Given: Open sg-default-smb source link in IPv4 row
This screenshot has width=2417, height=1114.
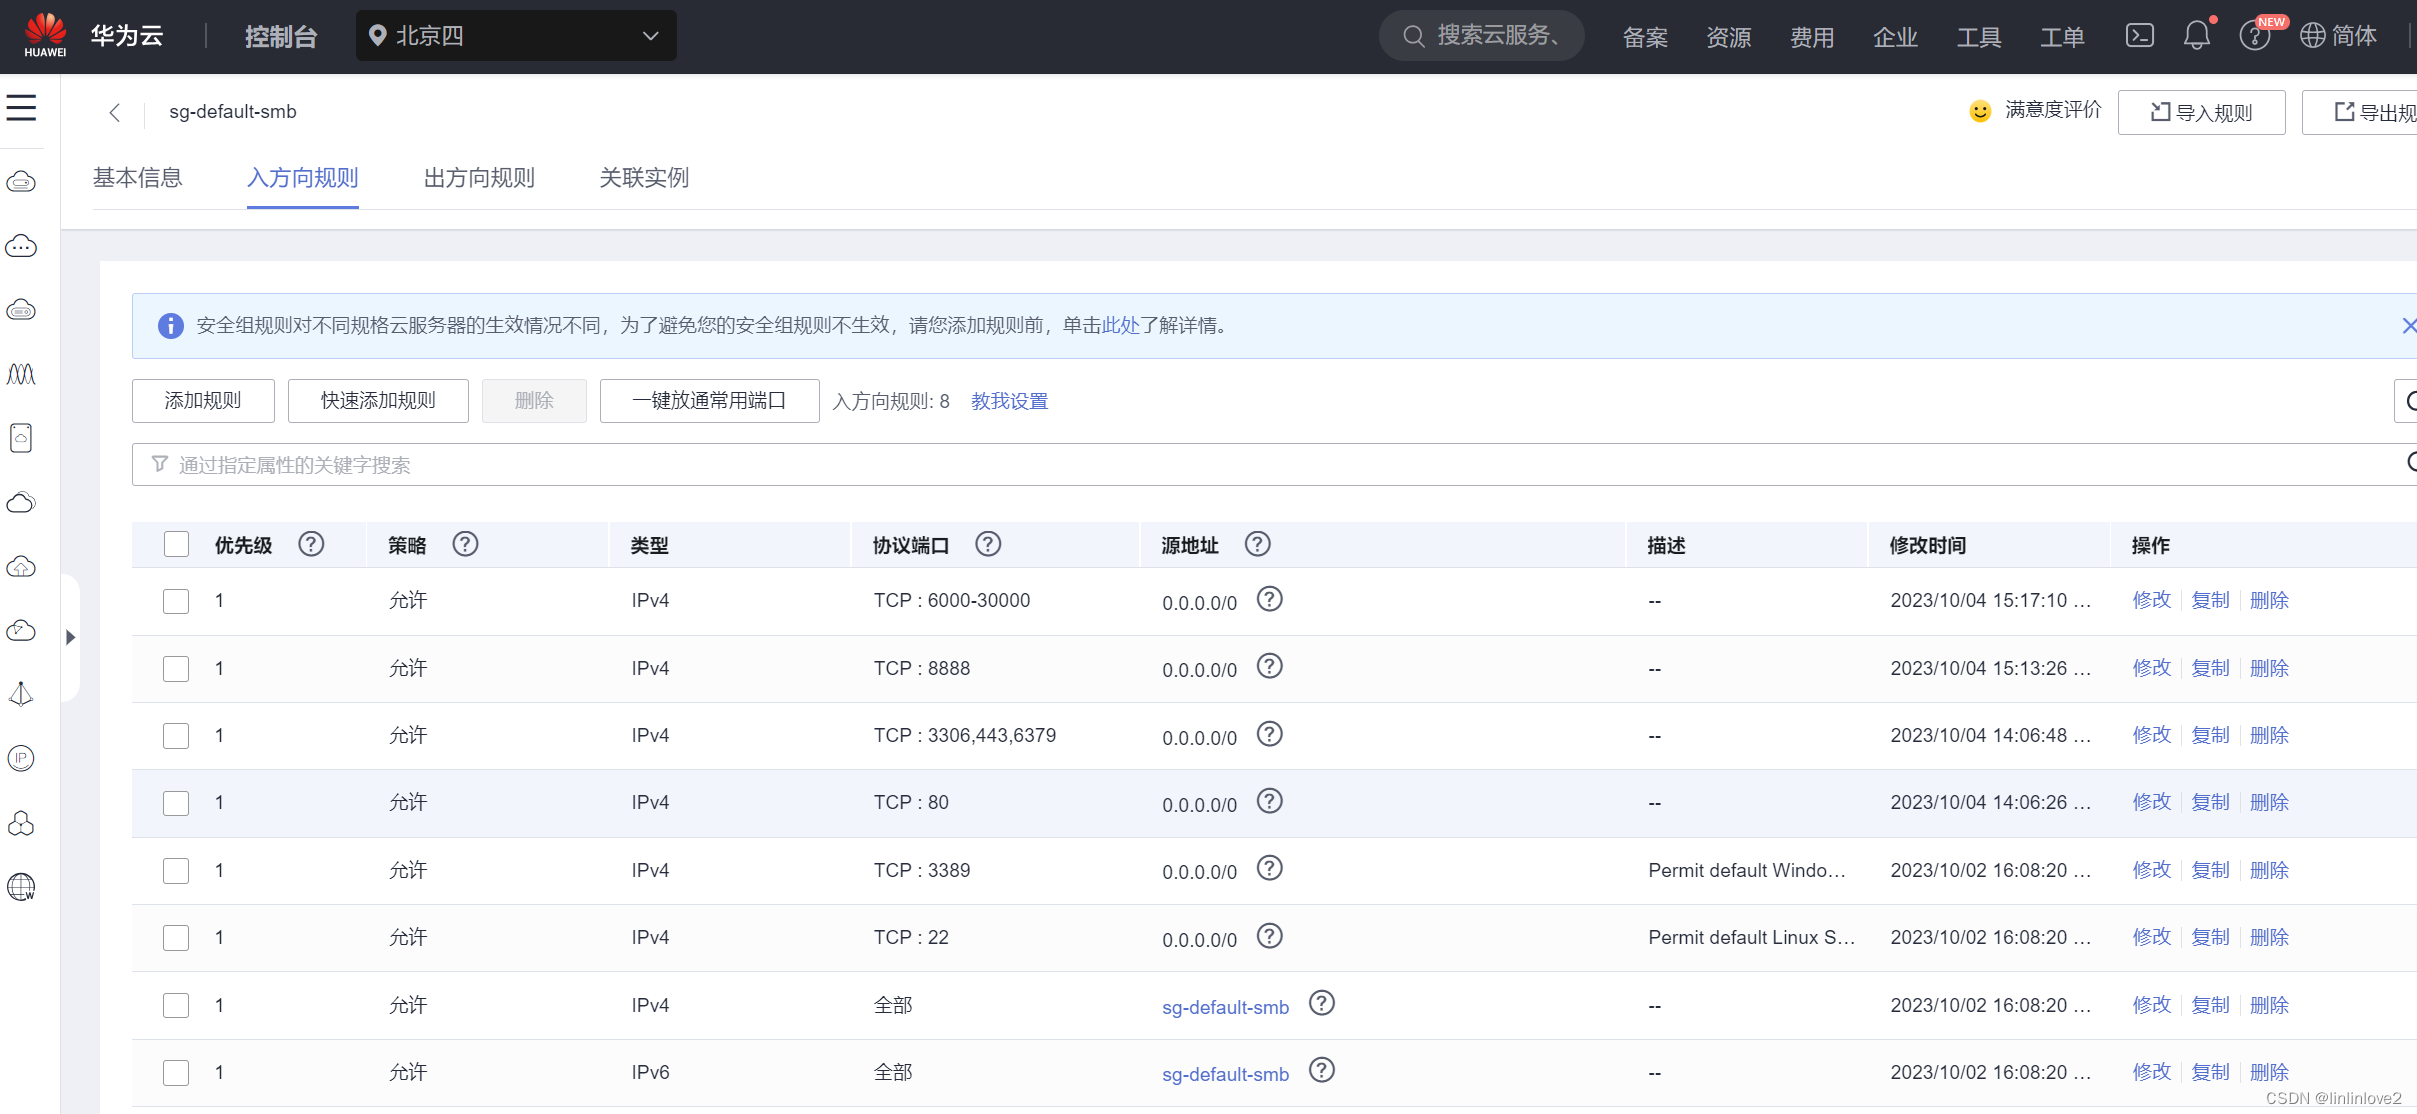Looking at the screenshot, I should tap(1226, 1007).
